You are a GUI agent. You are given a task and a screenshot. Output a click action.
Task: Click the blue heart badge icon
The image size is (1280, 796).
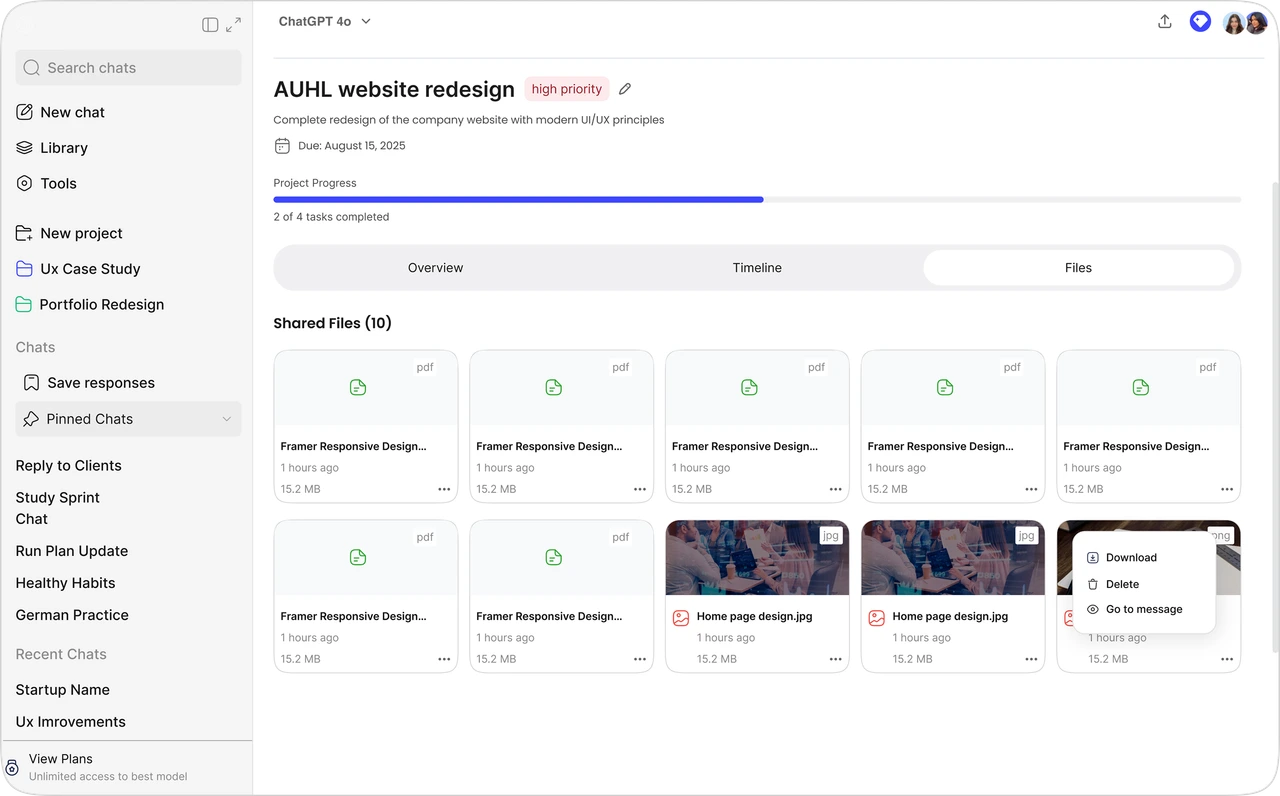pyautogui.click(x=1200, y=22)
